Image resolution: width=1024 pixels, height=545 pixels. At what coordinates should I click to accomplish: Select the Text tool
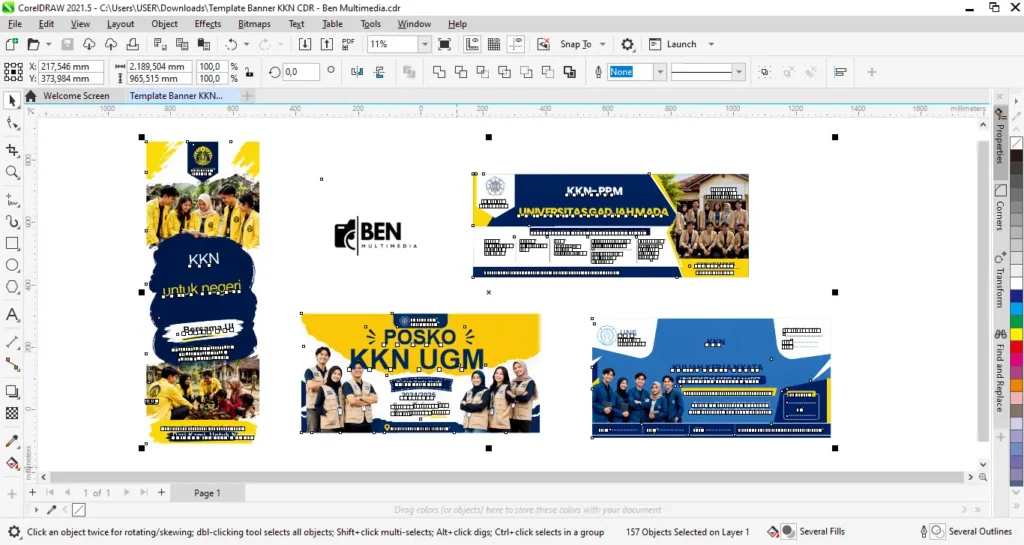(12, 315)
